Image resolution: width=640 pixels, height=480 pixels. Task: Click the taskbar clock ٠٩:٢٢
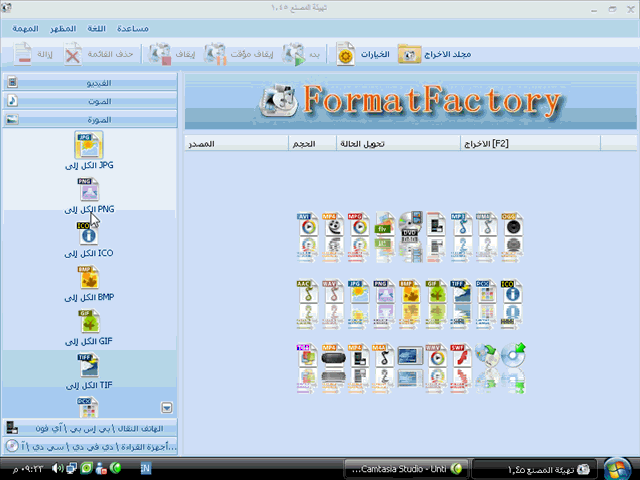point(28,469)
